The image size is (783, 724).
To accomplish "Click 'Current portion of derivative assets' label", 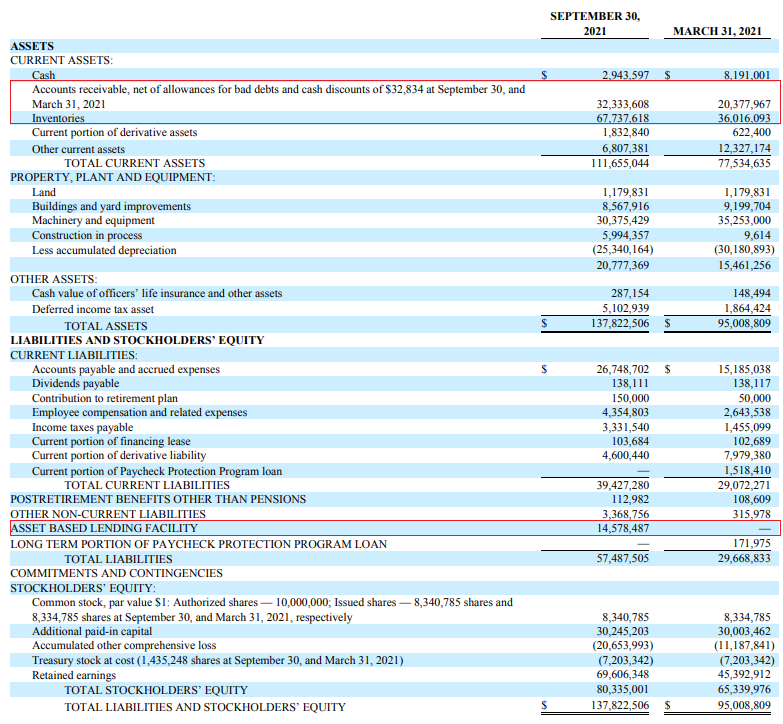I will click(114, 132).
